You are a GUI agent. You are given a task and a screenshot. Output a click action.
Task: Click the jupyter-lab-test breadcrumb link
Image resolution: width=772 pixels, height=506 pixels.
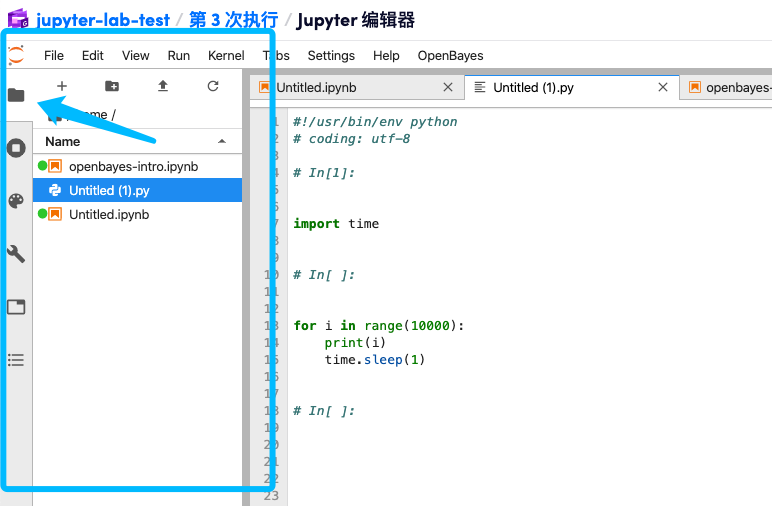103,20
